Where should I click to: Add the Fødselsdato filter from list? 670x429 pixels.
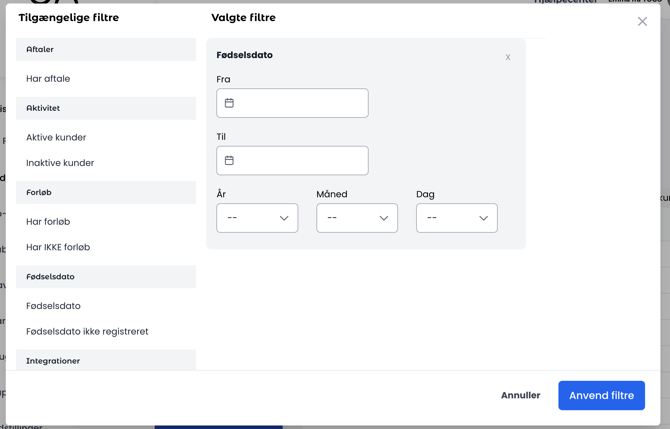53,306
